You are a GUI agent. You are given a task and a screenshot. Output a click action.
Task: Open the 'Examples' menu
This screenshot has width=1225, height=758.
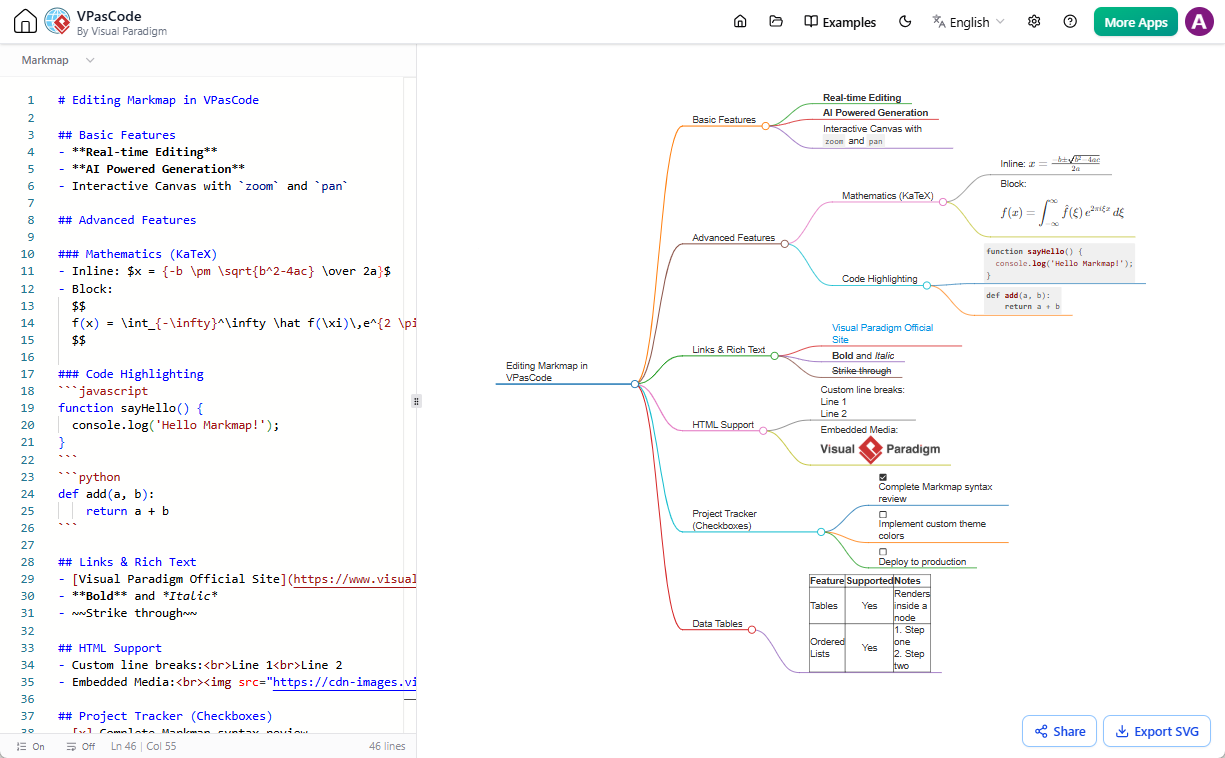coord(840,22)
